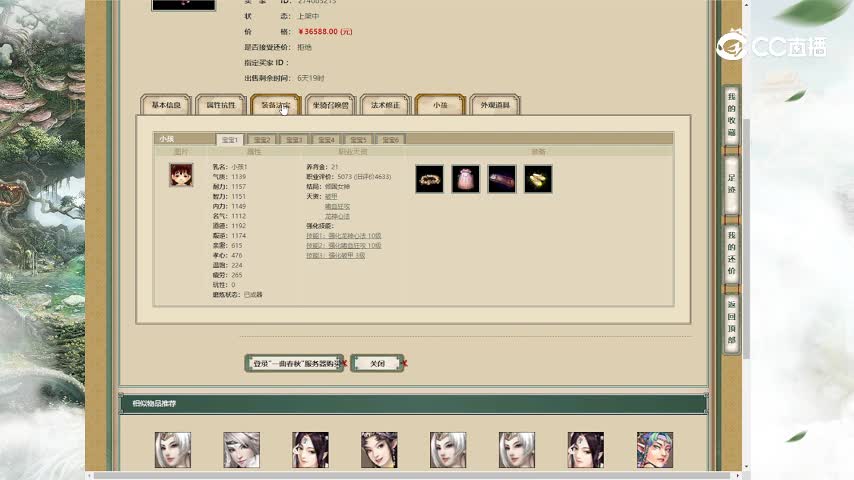Click the flower wreath headpiece equipment icon

(429, 179)
